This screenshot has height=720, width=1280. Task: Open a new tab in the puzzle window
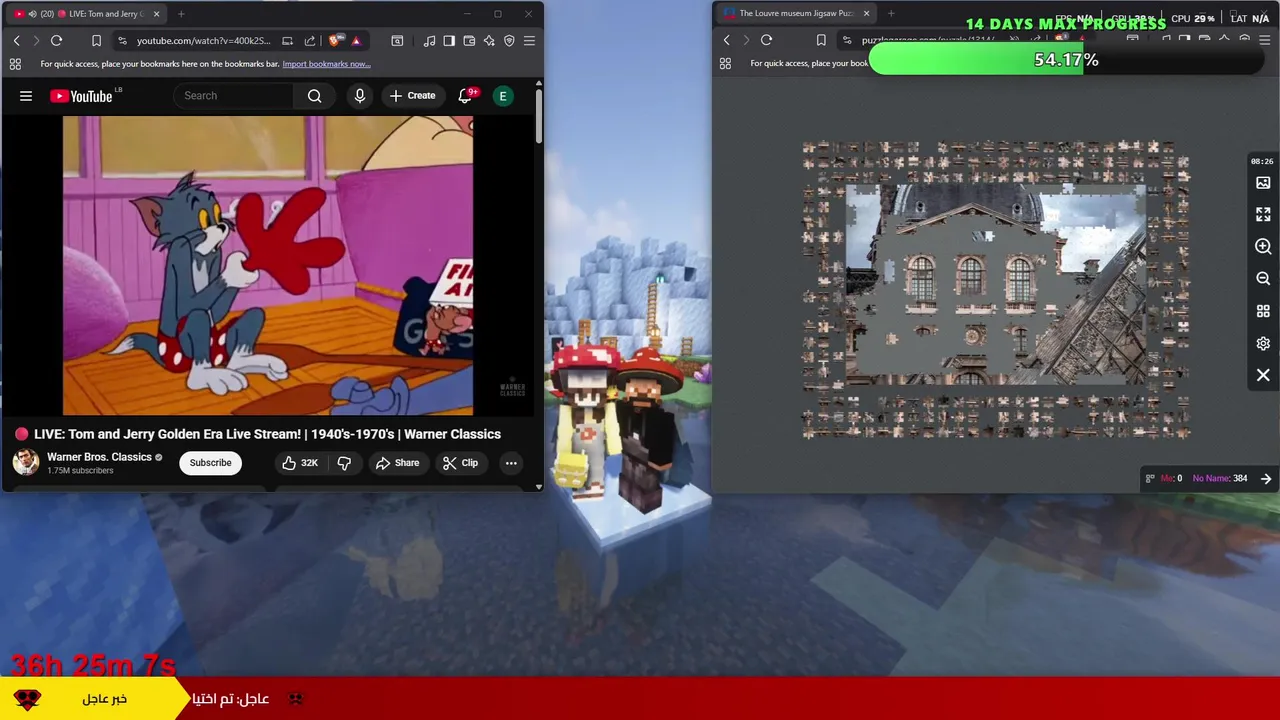891,14
